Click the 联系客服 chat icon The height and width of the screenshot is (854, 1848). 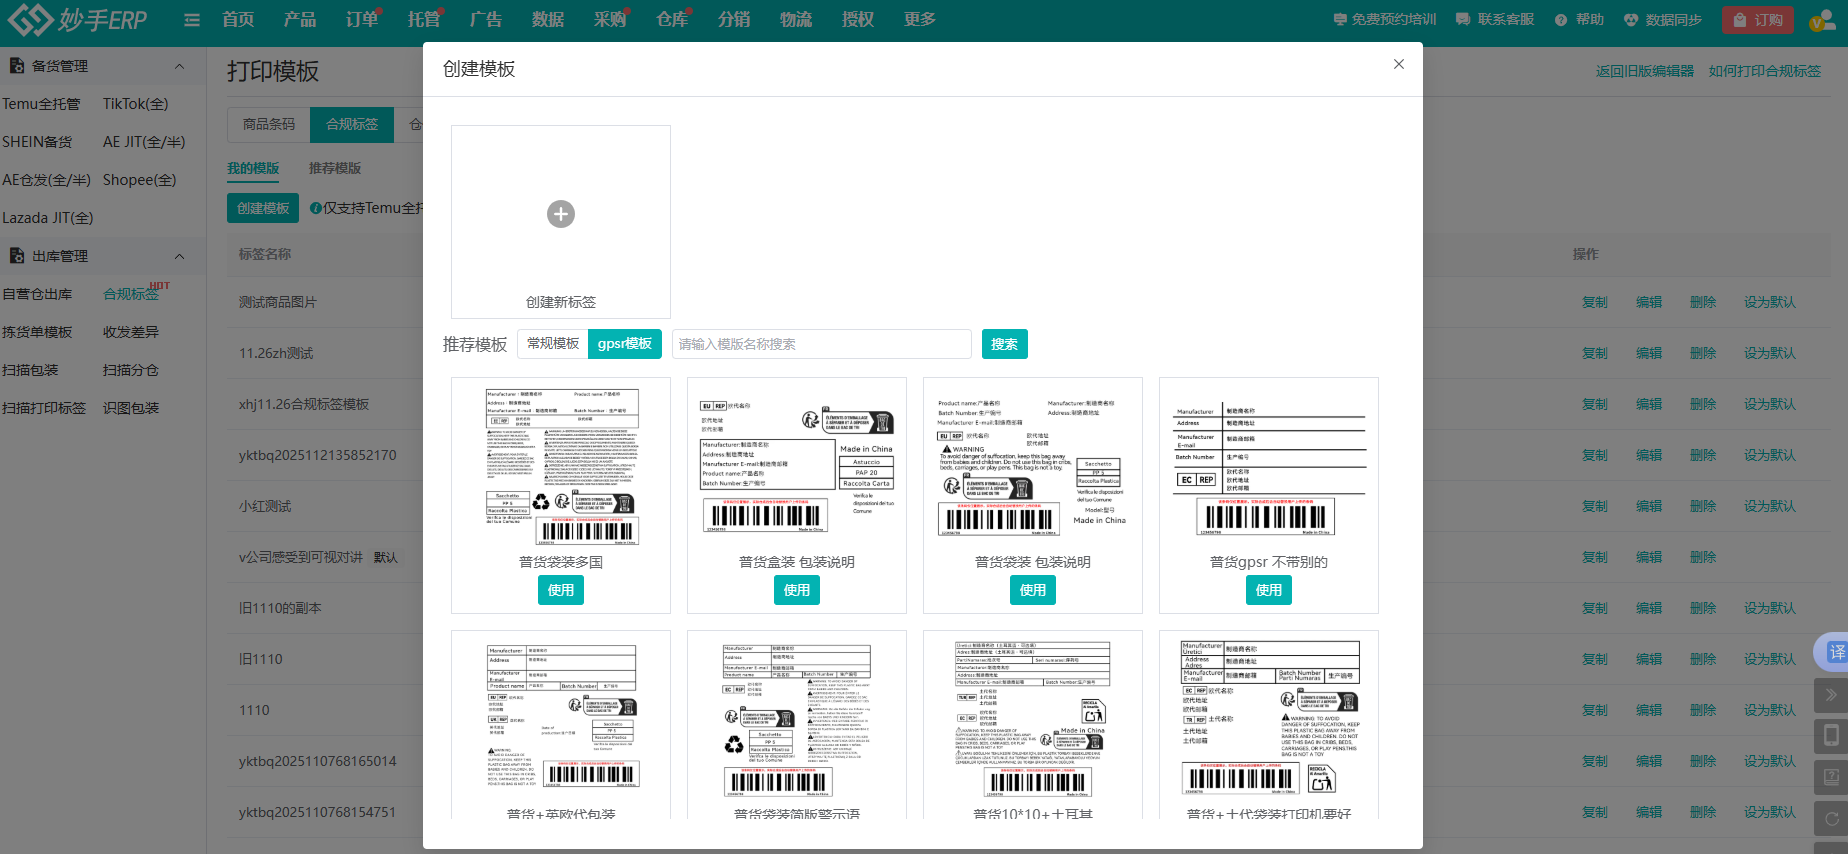click(x=1463, y=20)
